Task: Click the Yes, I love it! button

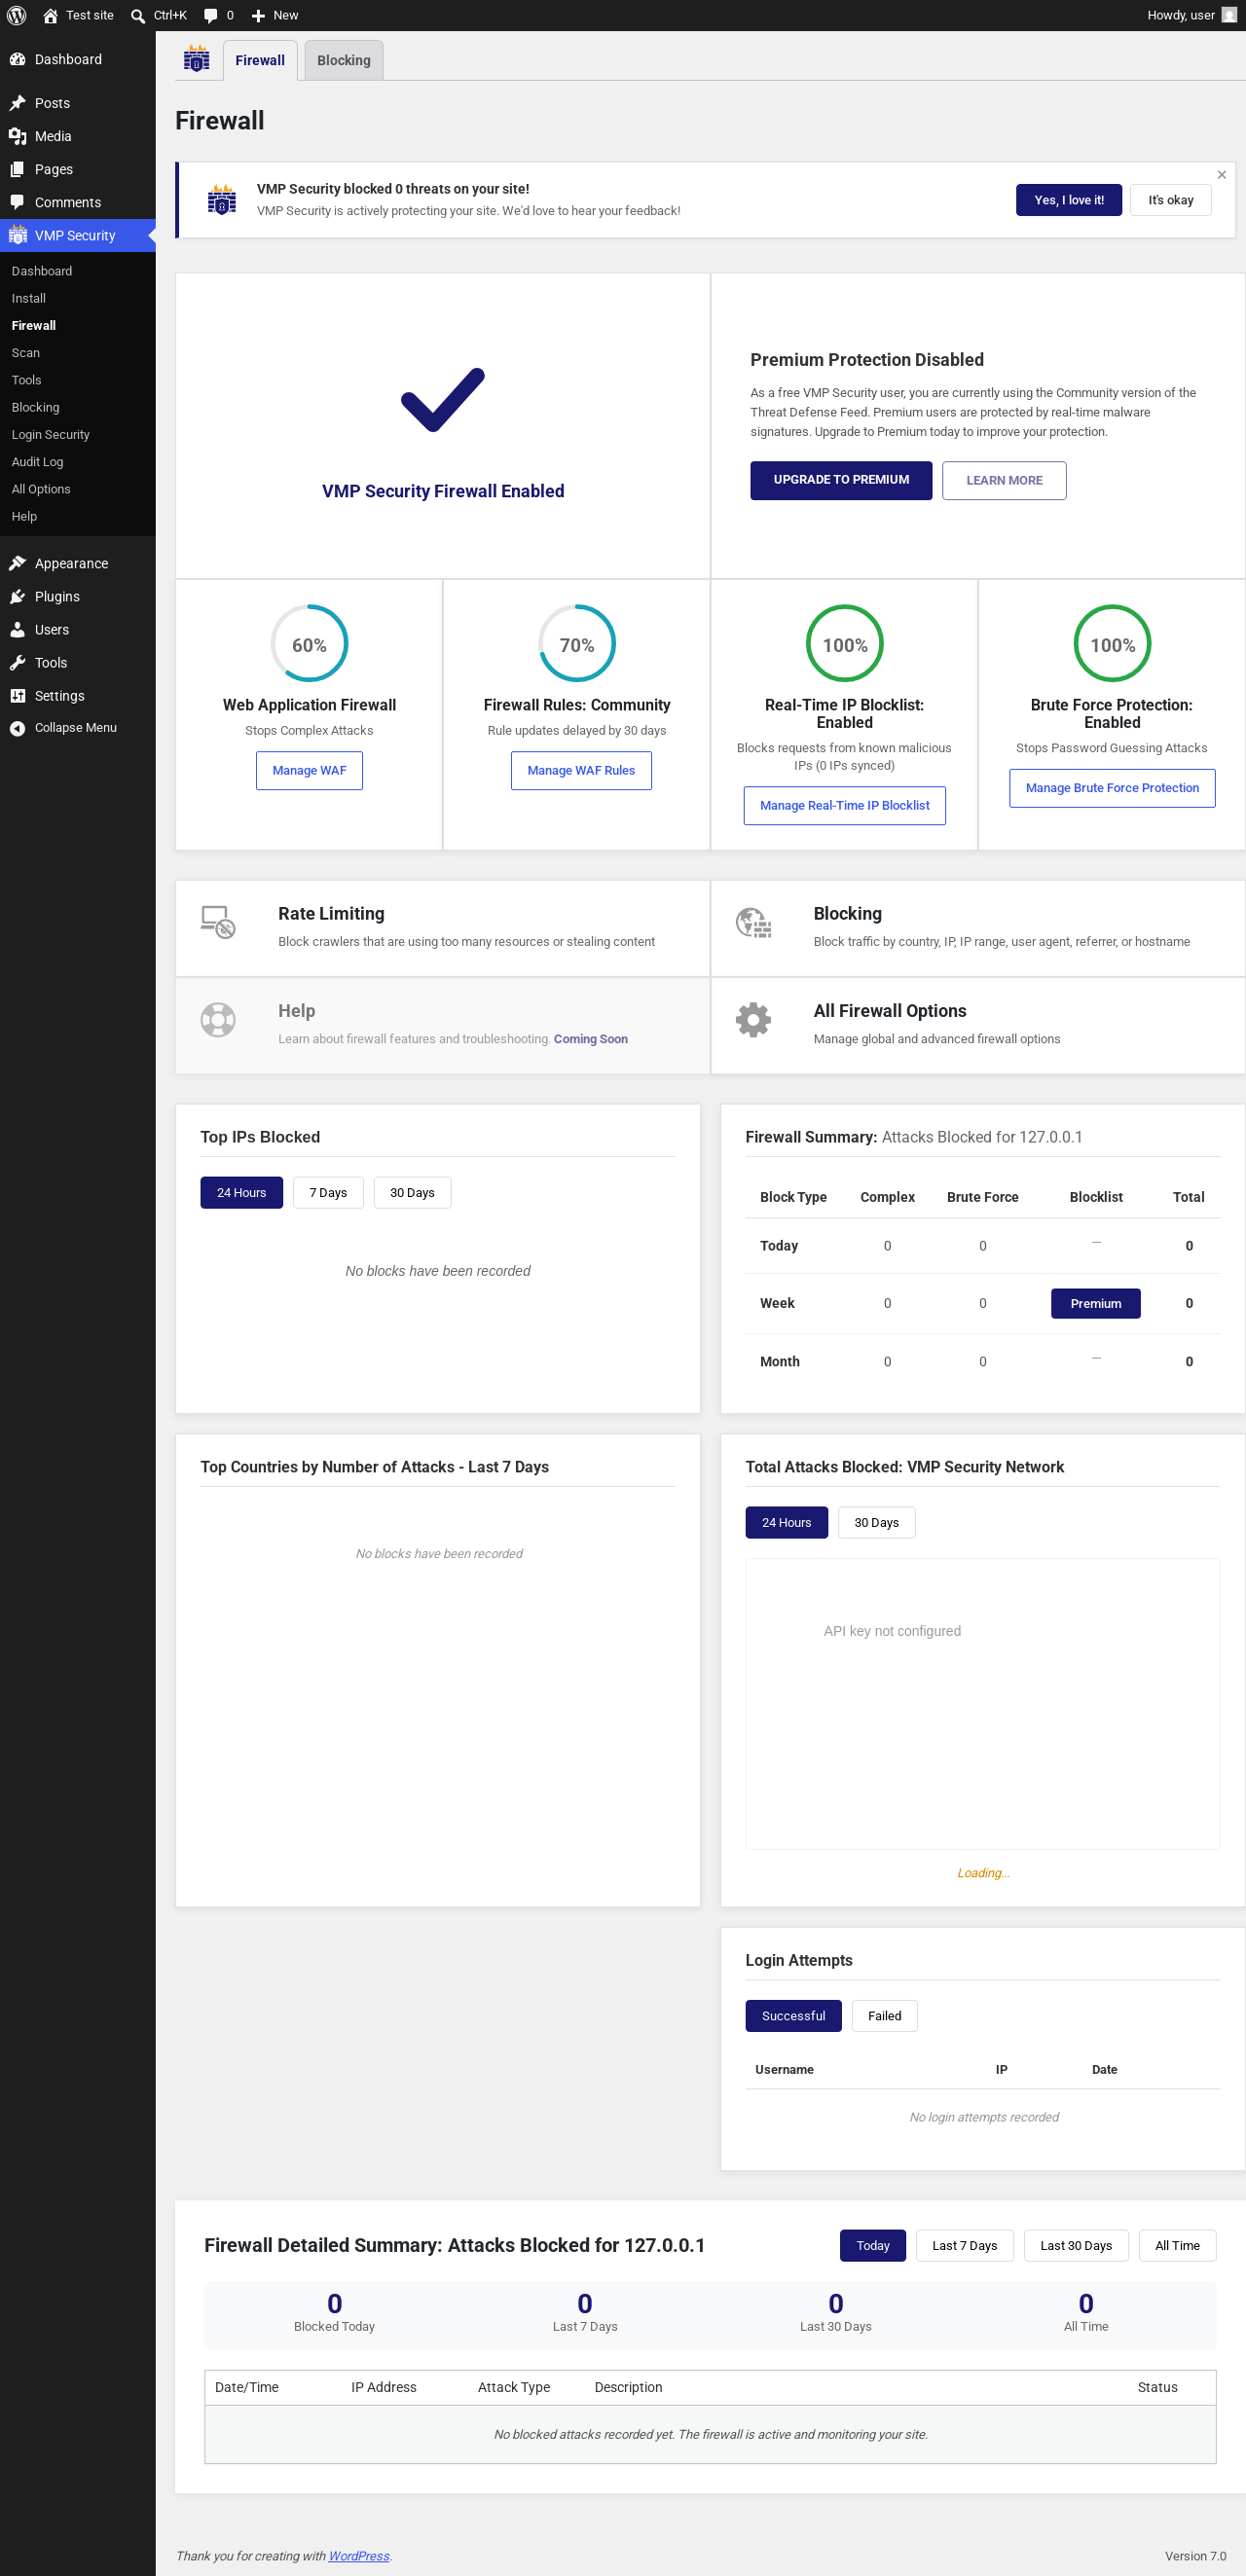Action: coord(1069,200)
